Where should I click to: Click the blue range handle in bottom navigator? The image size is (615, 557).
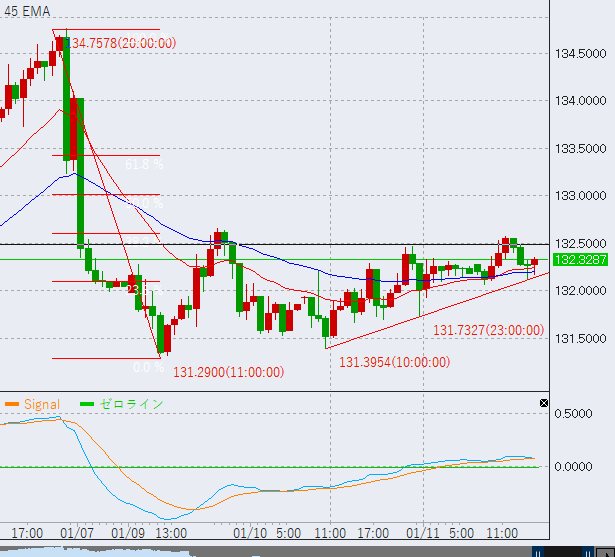click(538, 551)
